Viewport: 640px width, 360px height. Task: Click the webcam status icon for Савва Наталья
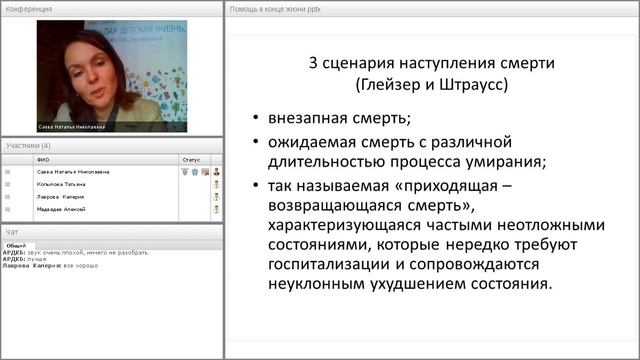(x=205, y=172)
